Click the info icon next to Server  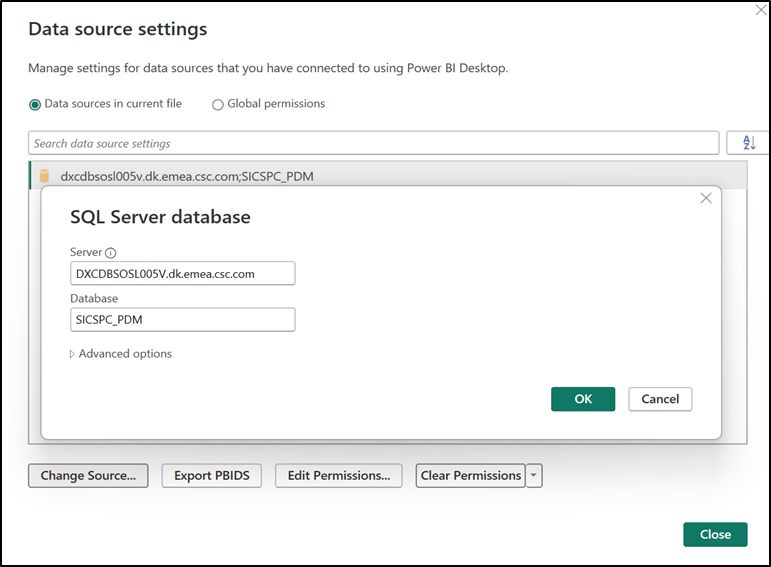[x=111, y=253]
